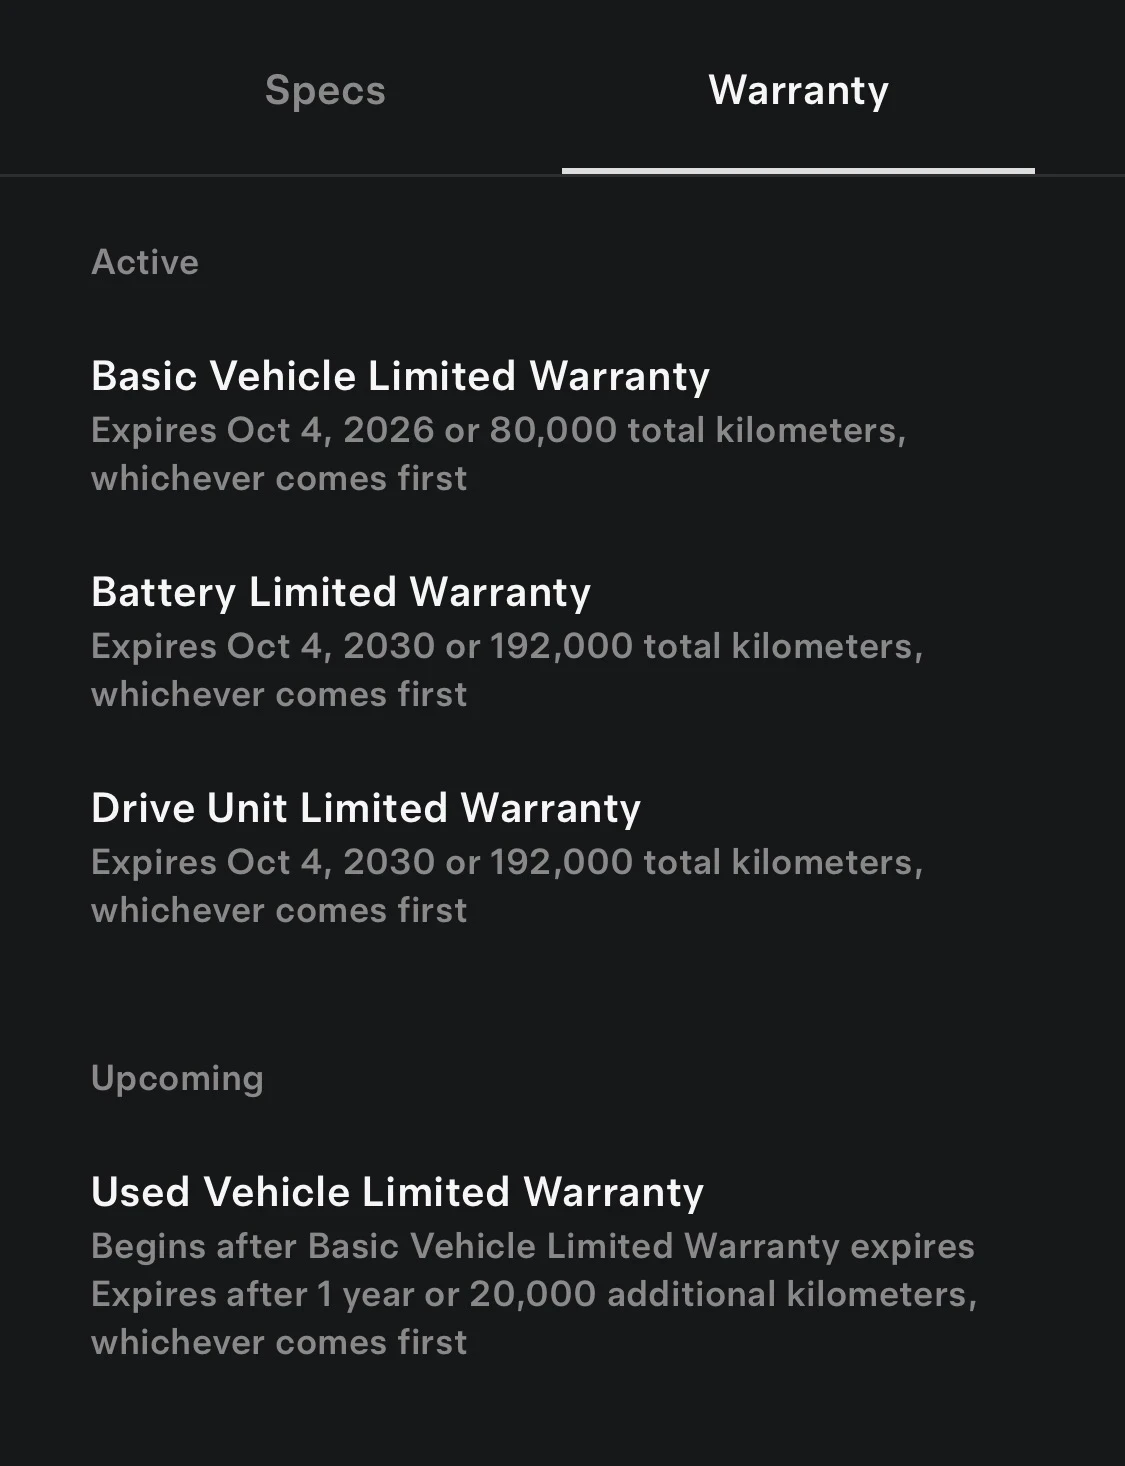The image size is (1125, 1466).
Task: Click the Used Vehicle warranty description text
Action: [x=533, y=1294]
